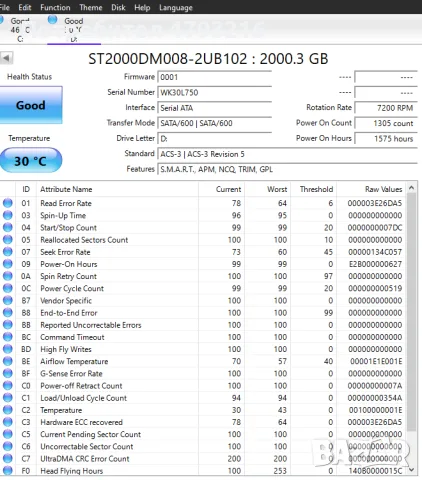The height and width of the screenshot is (480, 422).
Task: Click the scrollbar up arrow in the attribute list
Action: 411,188
